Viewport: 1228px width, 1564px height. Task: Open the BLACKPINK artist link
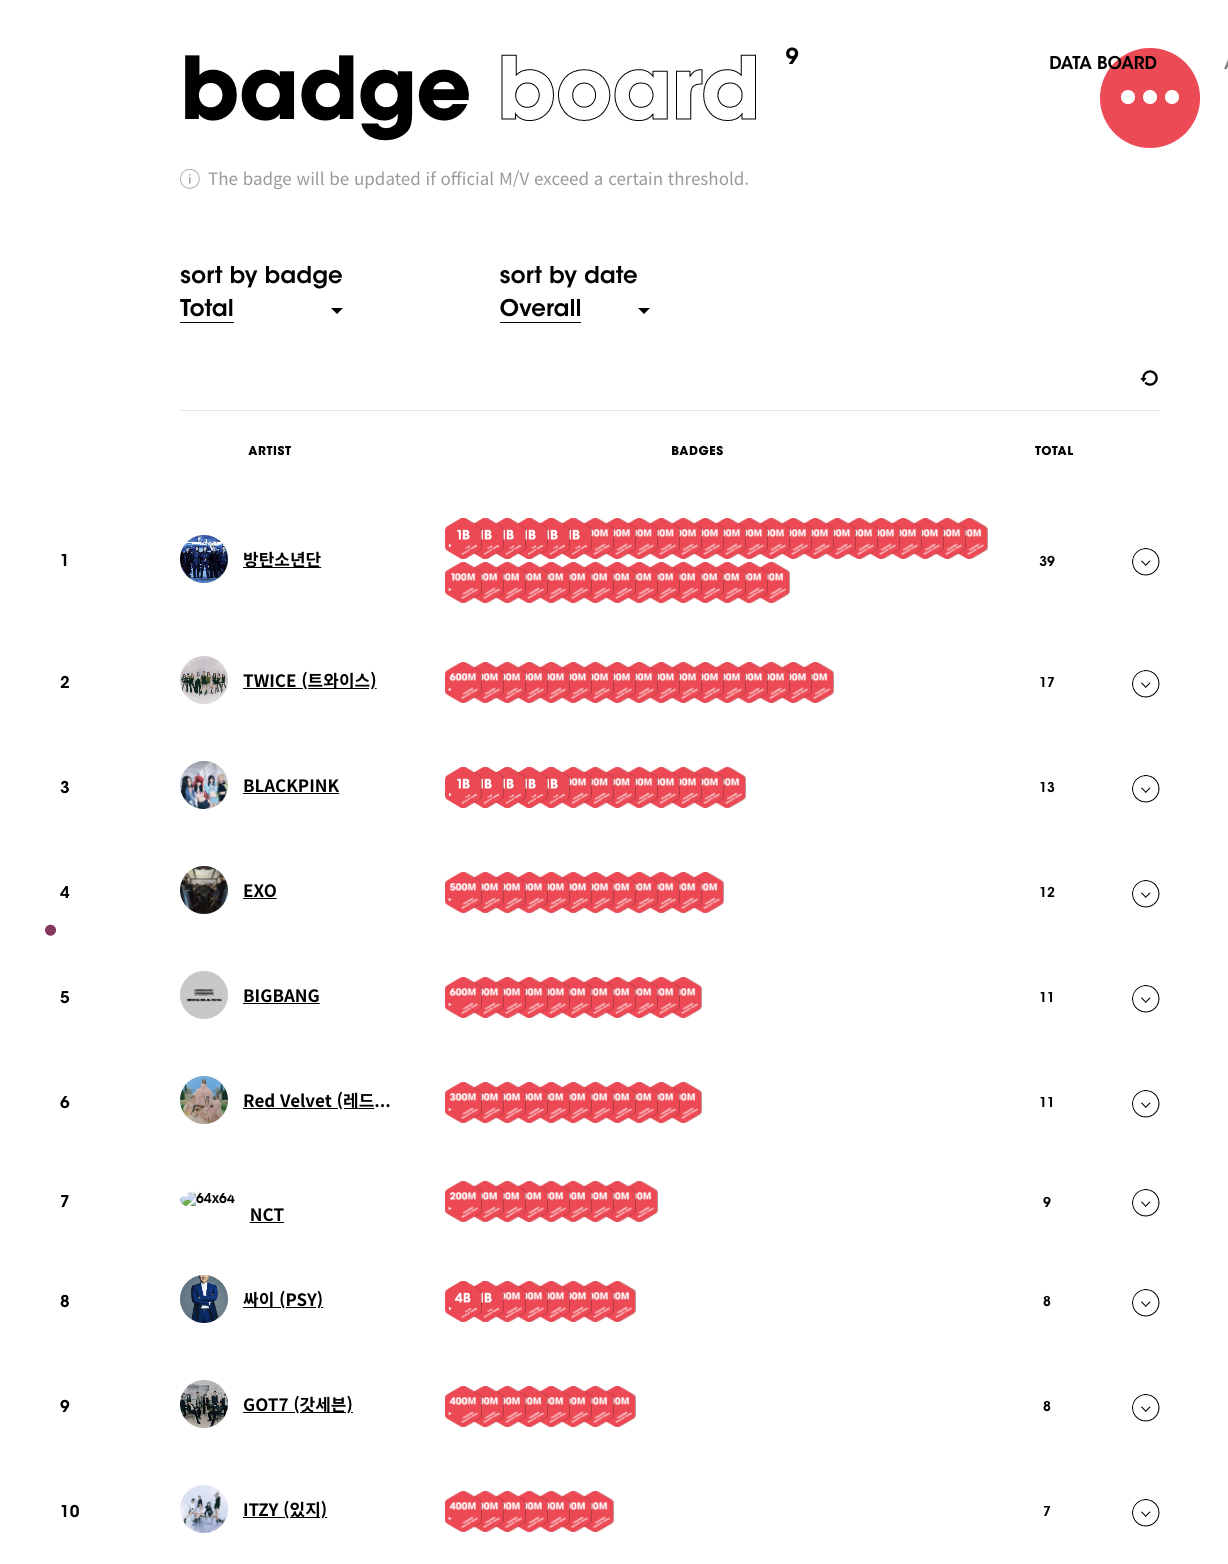(x=291, y=786)
